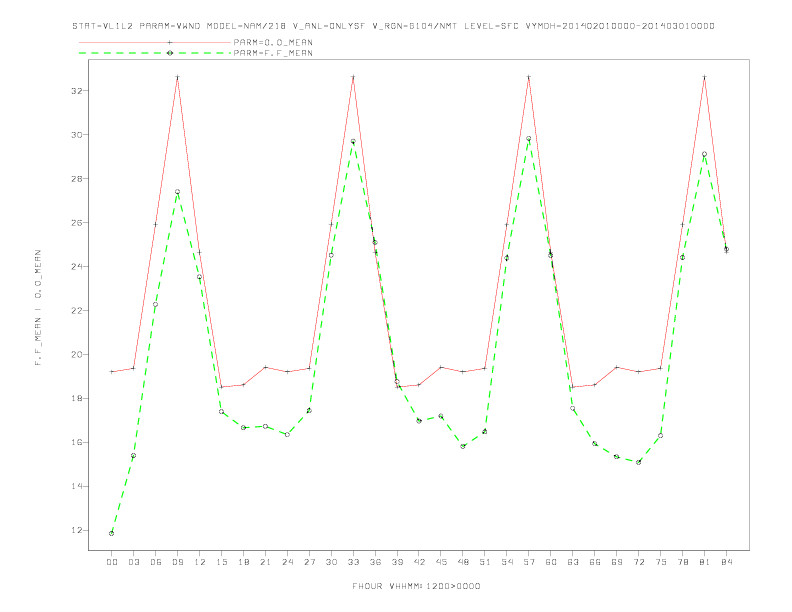Click red observed peak point at hour 81

(x=705, y=77)
